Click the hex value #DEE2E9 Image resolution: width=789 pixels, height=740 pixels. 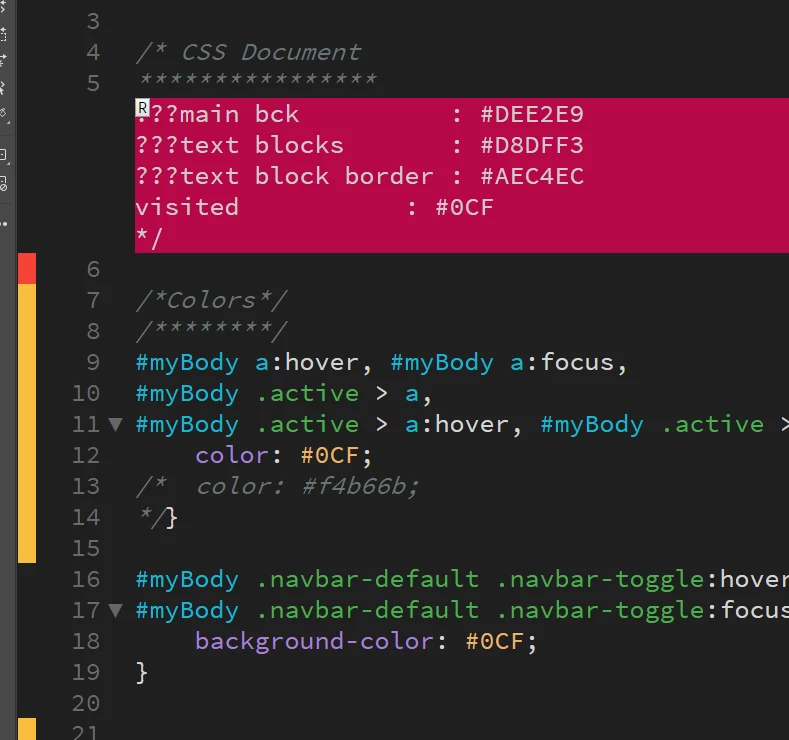532,115
